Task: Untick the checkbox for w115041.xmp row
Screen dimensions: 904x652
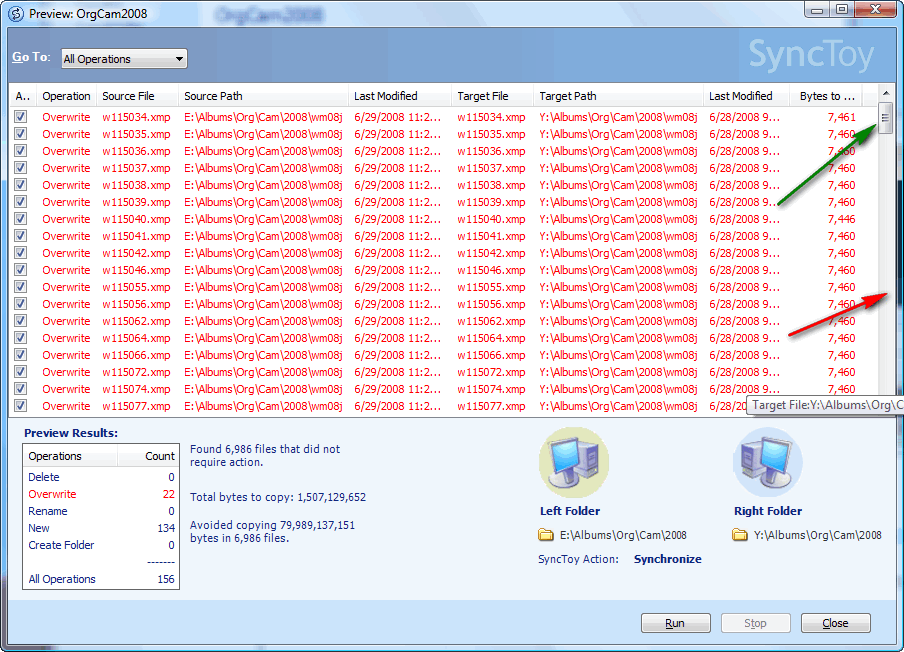Action: click(21, 236)
